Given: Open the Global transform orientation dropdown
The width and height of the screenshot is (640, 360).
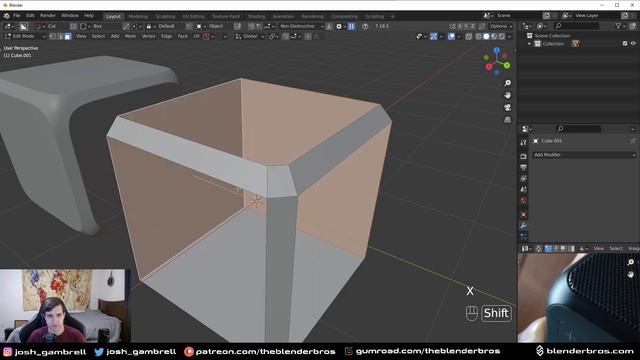Looking at the screenshot, I should point(250,36).
